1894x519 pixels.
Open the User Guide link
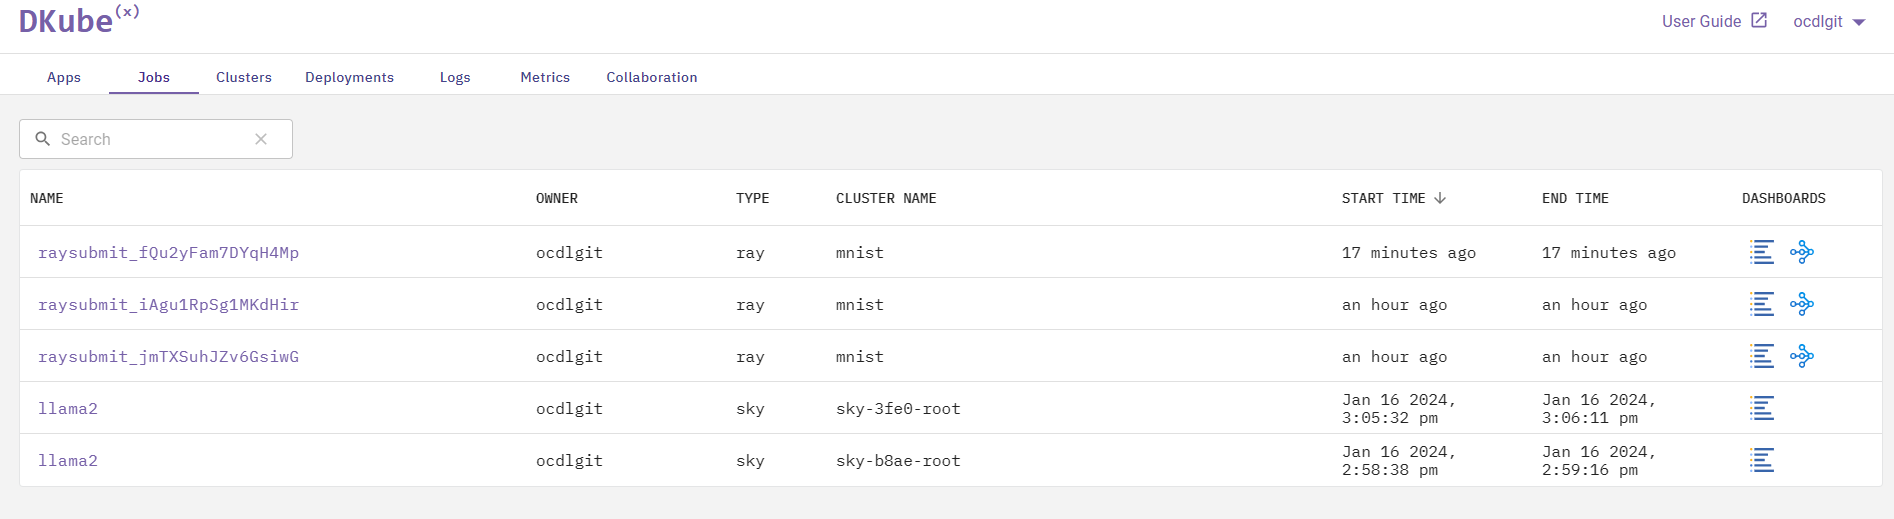1714,22
